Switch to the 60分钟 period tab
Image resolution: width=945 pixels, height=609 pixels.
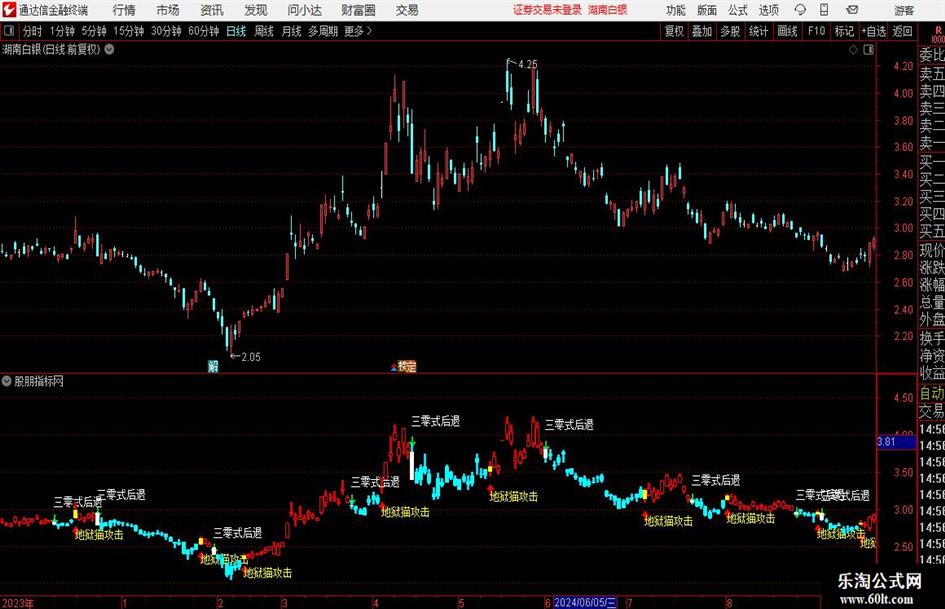(x=203, y=31)
